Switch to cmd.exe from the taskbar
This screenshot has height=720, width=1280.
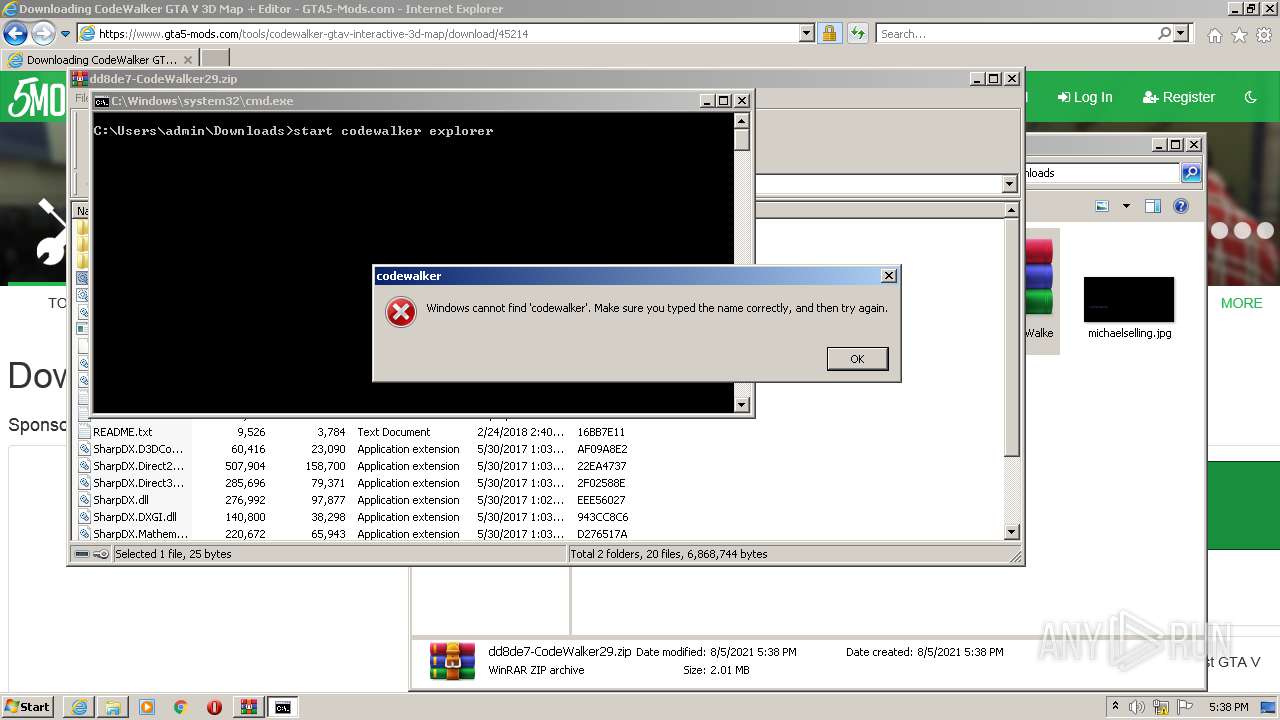pos(283,707)
